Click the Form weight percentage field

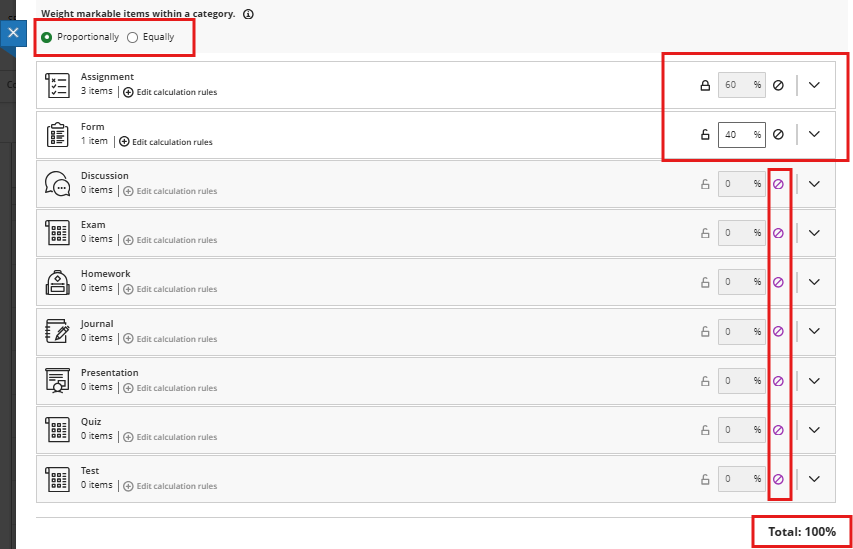pyautogui.click(x=735, y=134)
